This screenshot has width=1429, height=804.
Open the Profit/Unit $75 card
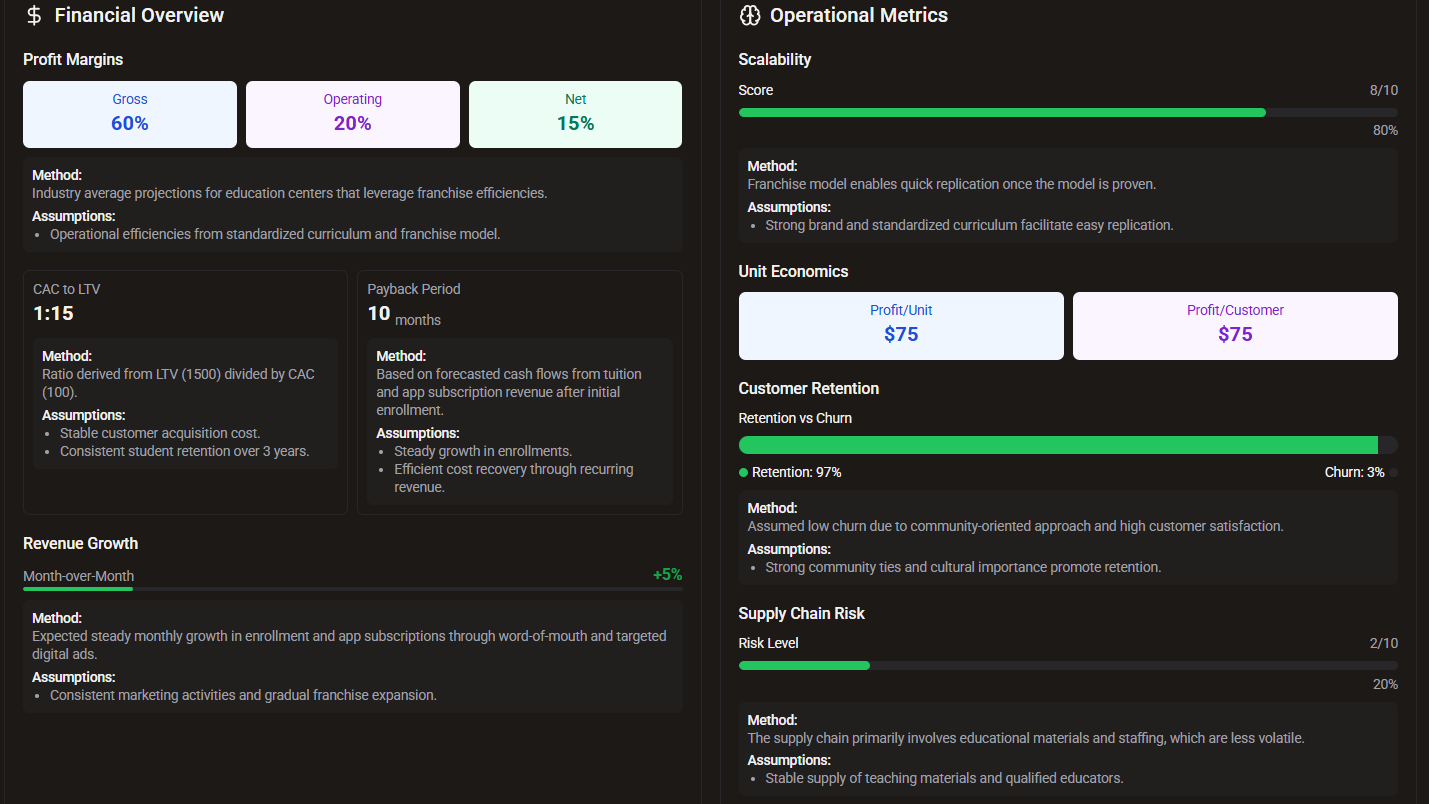click(900, 325)
